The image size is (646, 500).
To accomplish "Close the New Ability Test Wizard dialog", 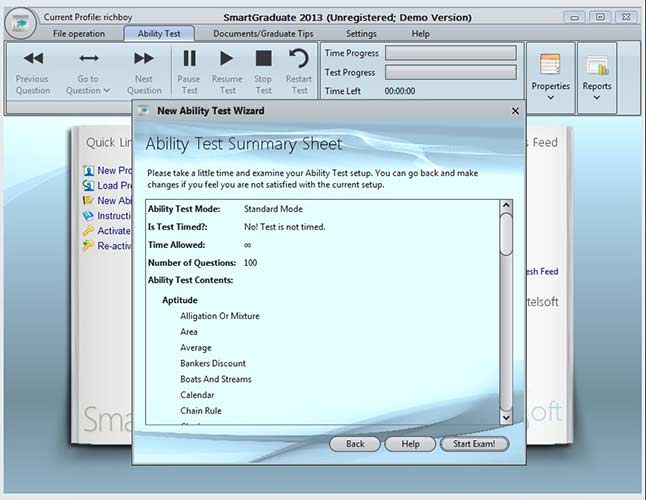I will click(x=515, y=111).
